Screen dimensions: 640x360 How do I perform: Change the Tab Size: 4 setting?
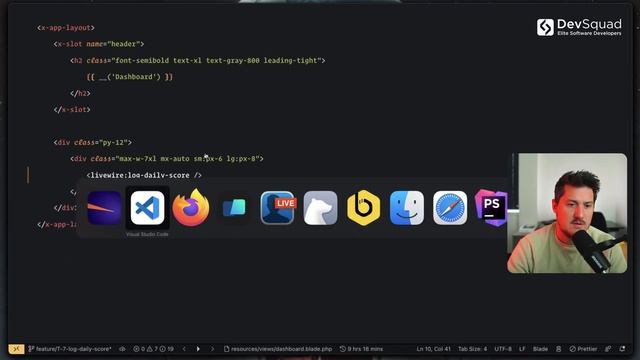tap(472, 349)
